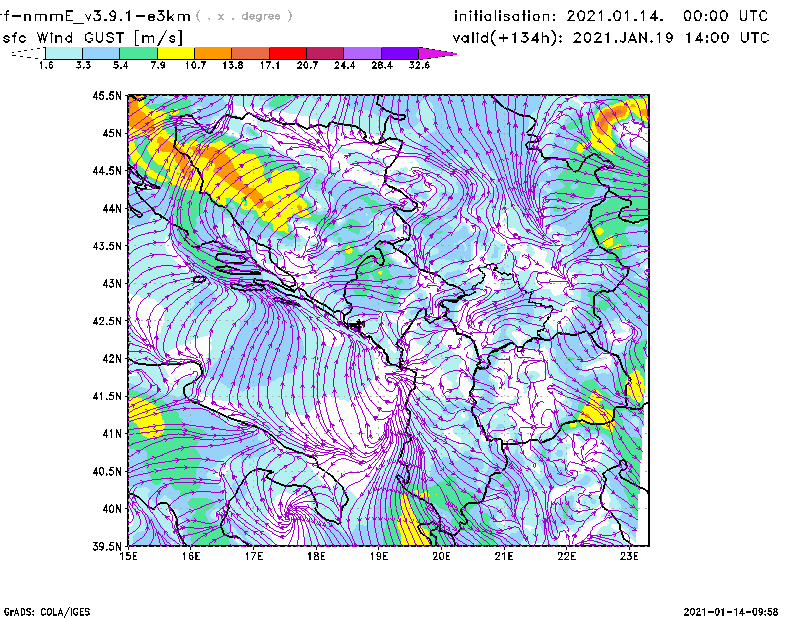Viewport: 800px width, 618px height.
Task: Select the "valid(+134h): 2021.JAN.19 14:00 UTC" line
Action: point(611,38)
